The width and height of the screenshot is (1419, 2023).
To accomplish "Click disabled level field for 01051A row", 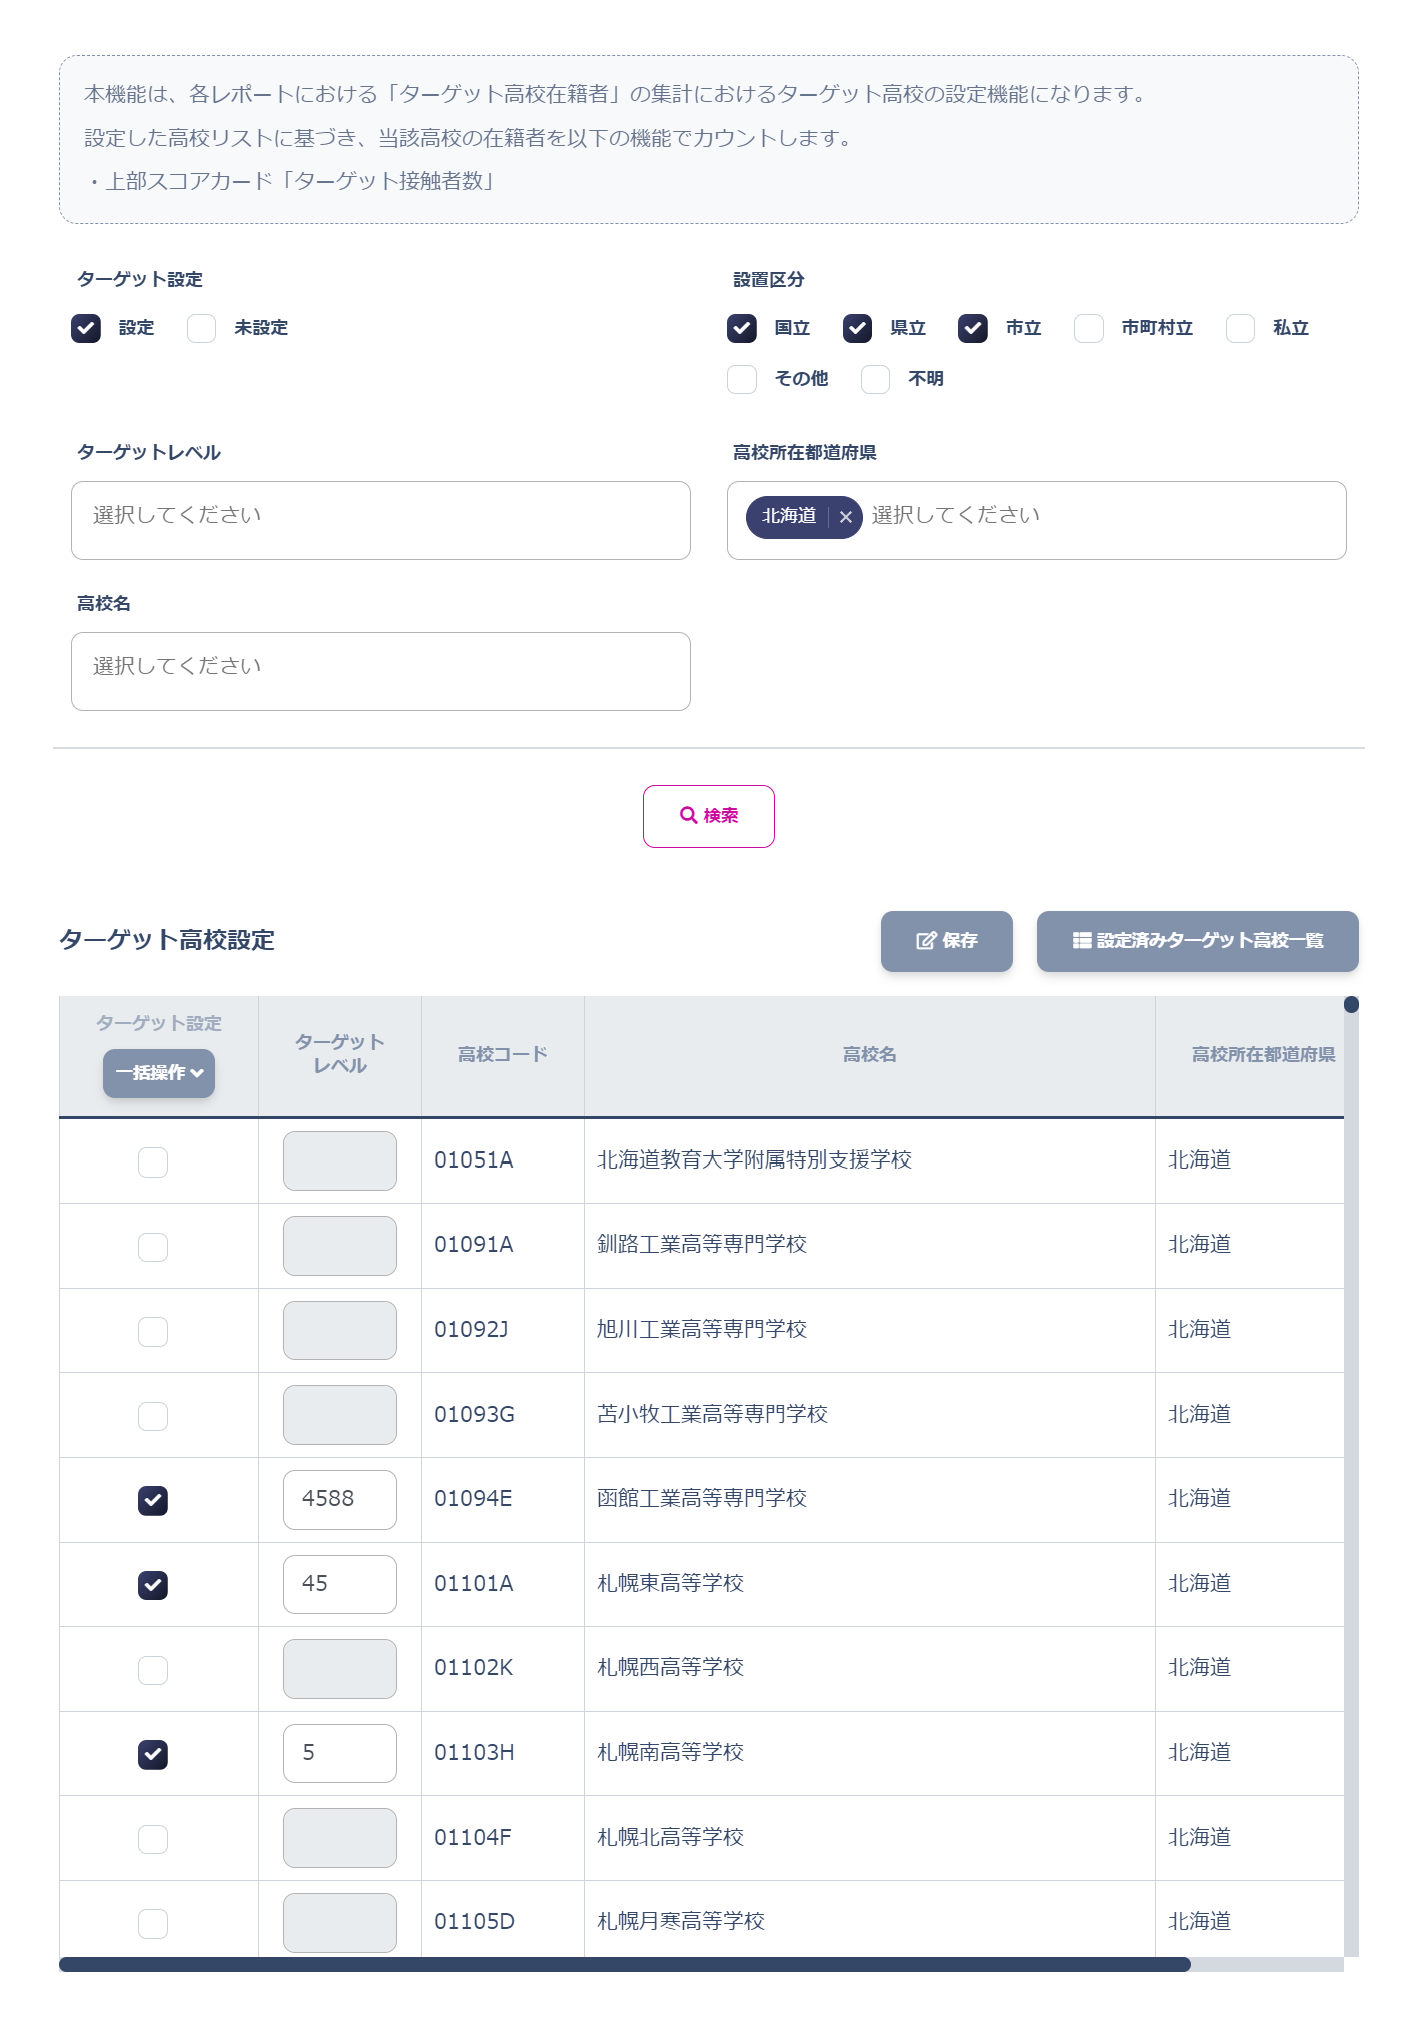I will [340, 1161].
